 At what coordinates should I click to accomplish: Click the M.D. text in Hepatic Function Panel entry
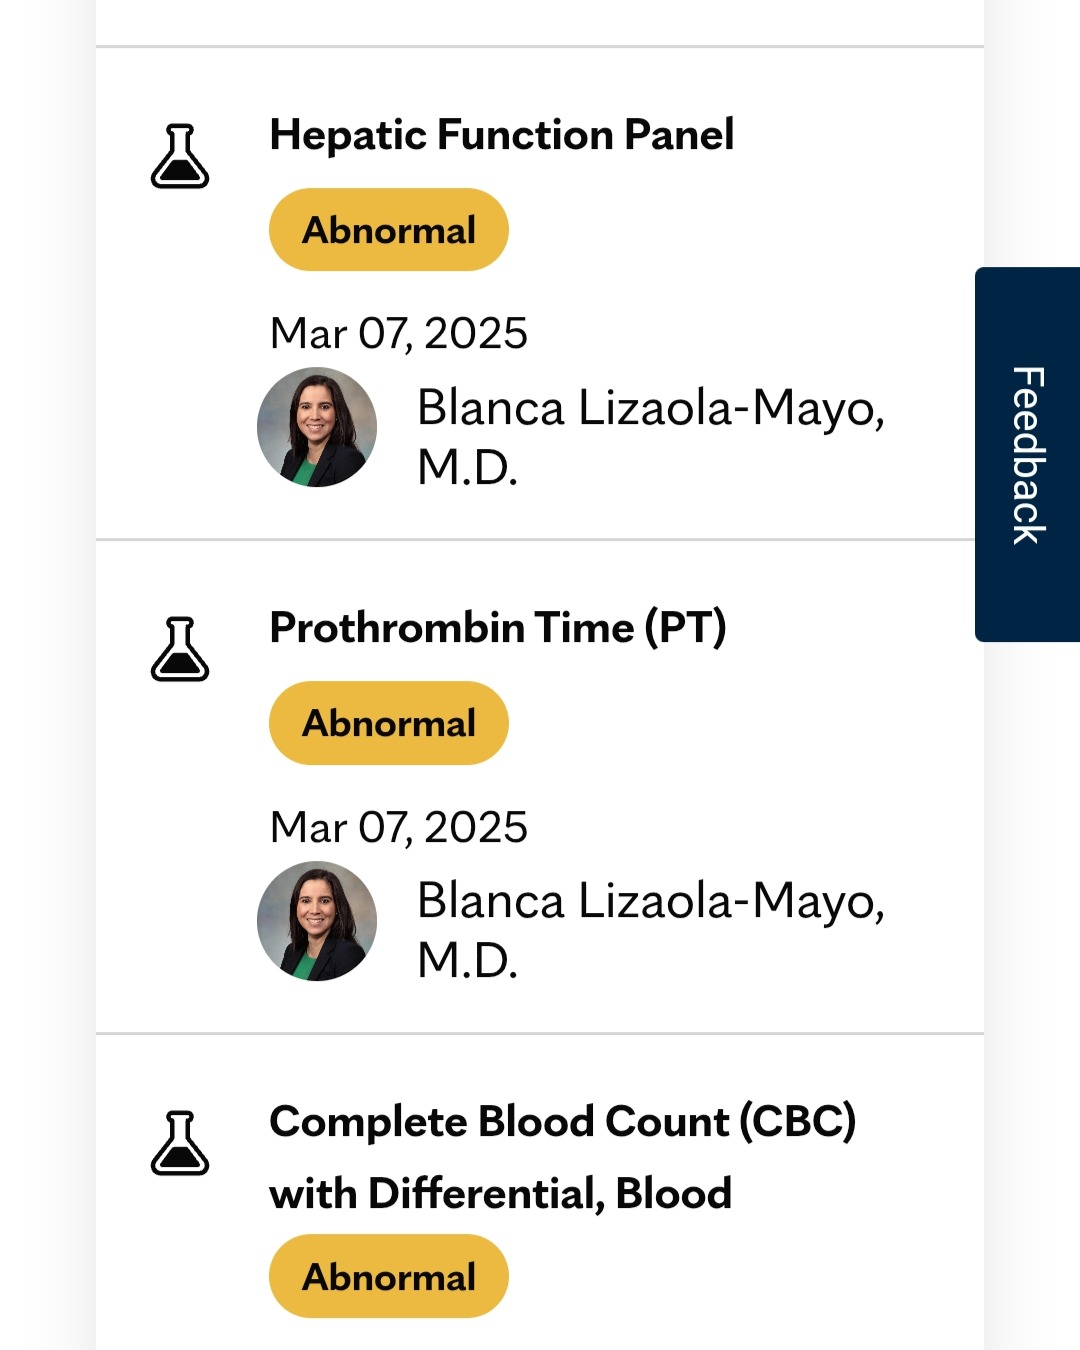click(468, 467)
